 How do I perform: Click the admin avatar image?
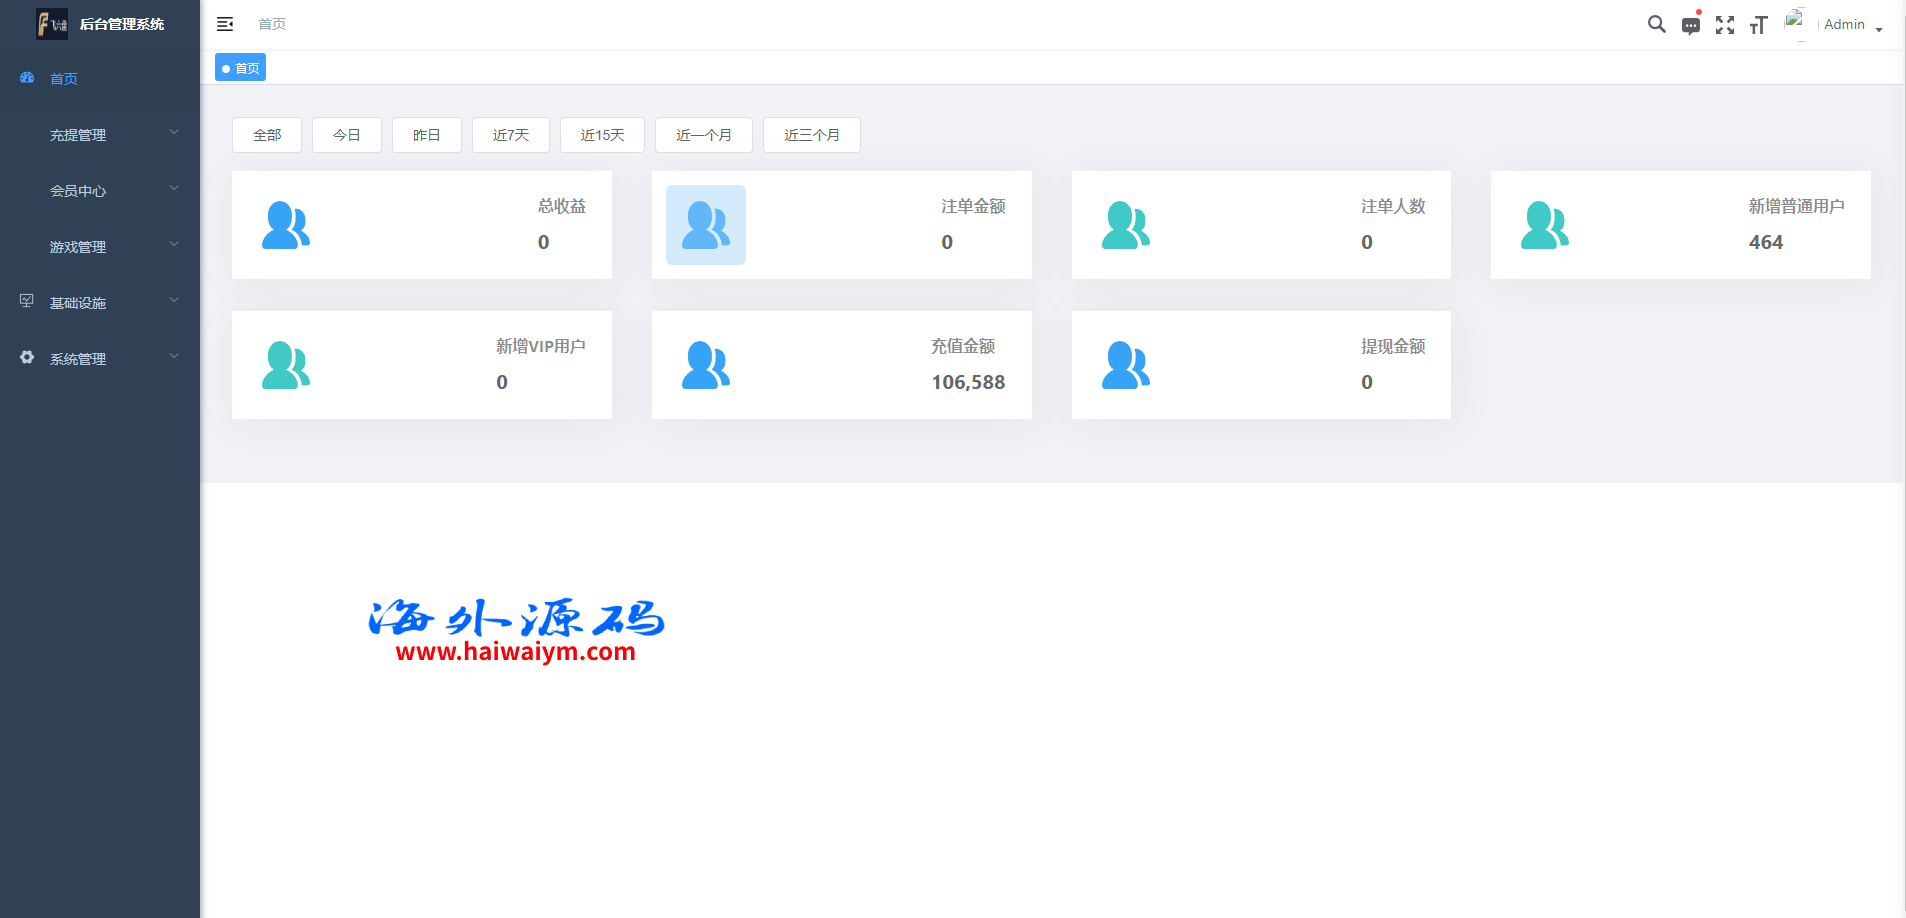point(1796,24)
